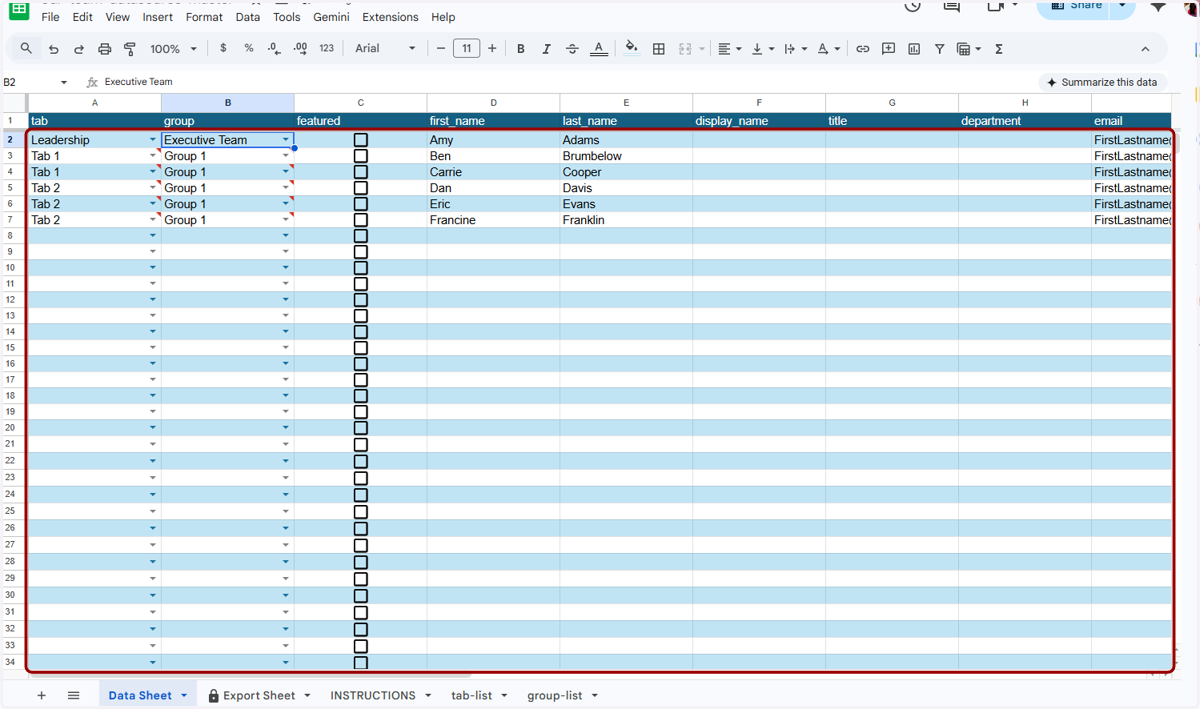Select the Brumbelow last name cell

[626, 156]
